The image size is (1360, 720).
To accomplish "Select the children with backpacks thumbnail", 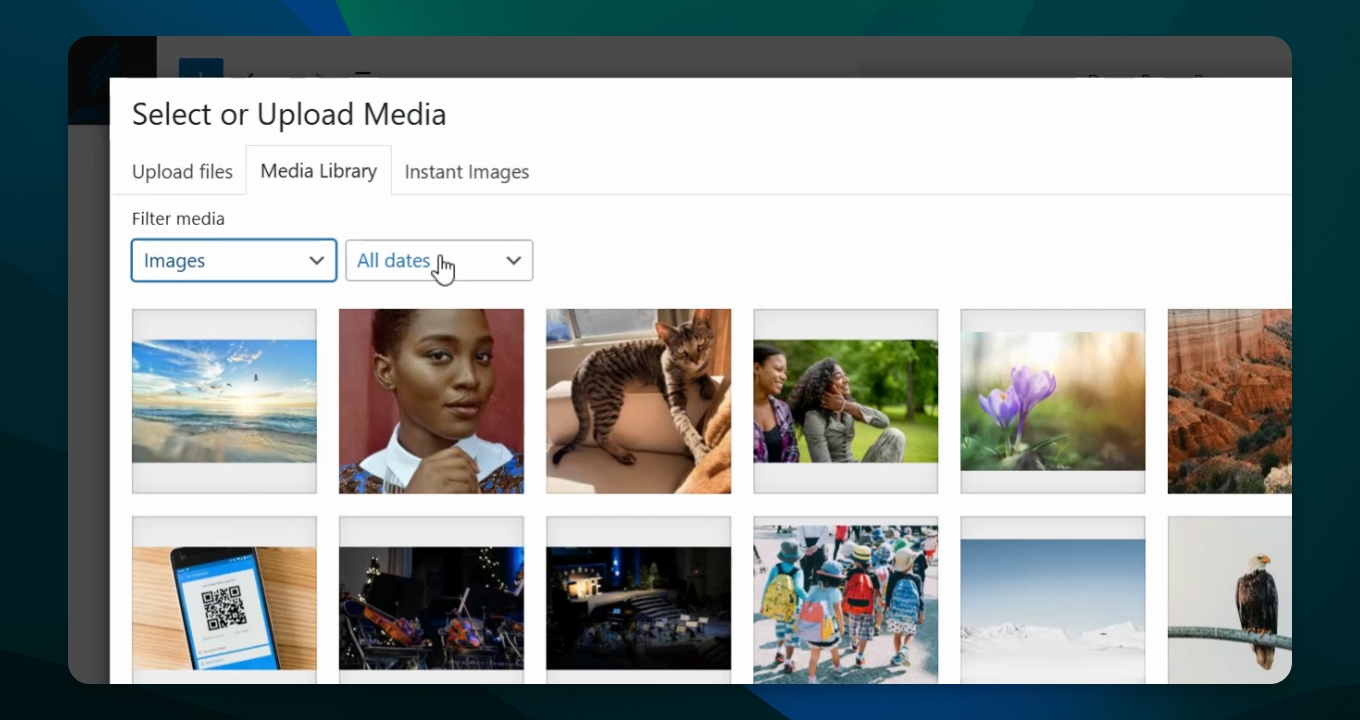I will pos(846,600).
